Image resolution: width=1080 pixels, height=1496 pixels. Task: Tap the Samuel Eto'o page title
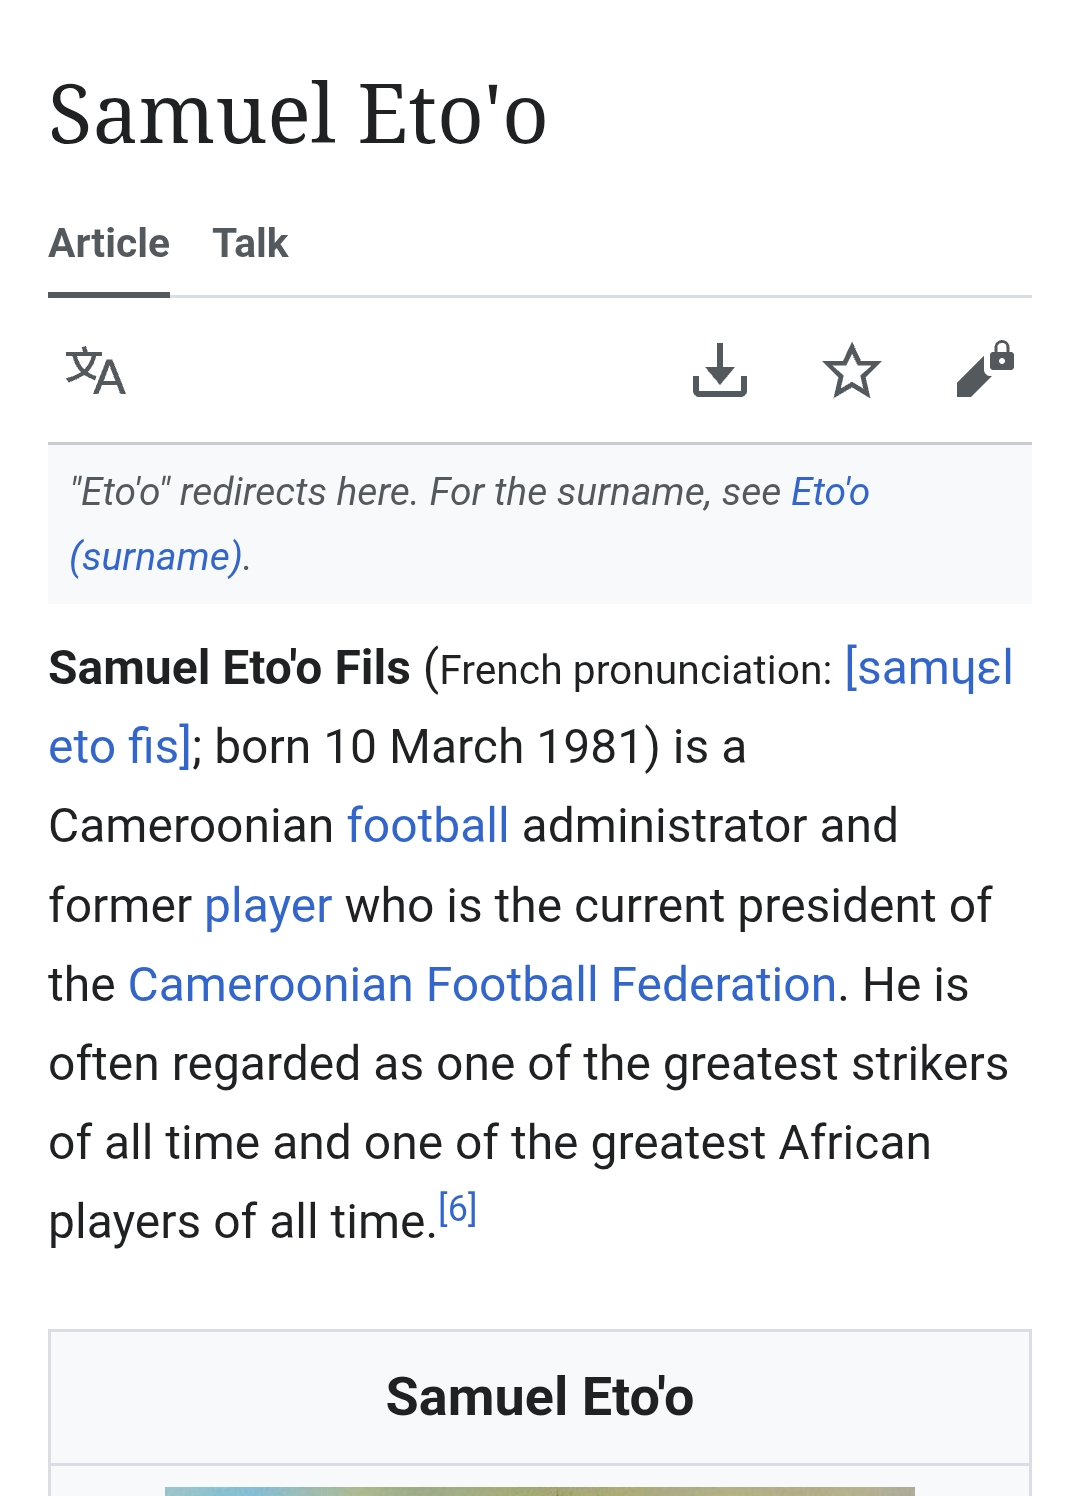pyautogui.click(x=298, y=114)
